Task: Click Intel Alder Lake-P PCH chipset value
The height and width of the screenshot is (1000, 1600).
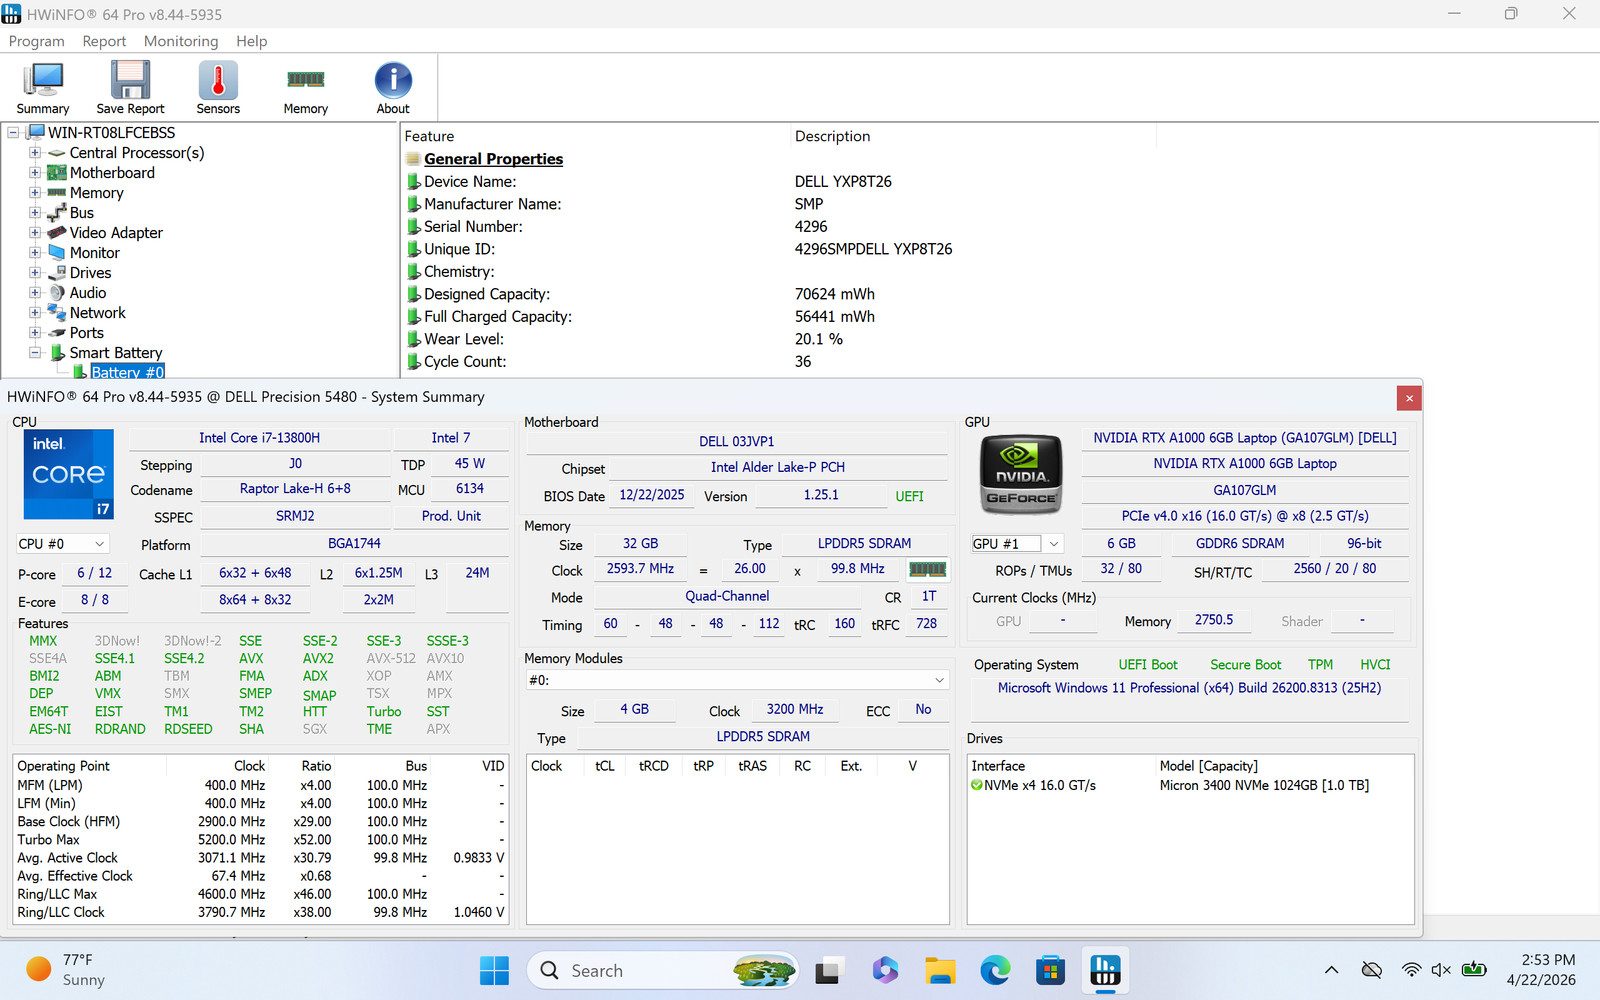Action: coord(778,467)
